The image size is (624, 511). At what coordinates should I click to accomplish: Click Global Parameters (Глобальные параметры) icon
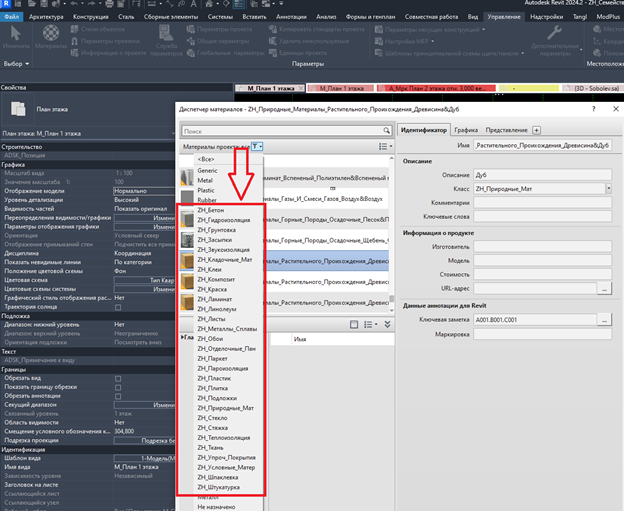pyautogui.click(x=191, y=53)
